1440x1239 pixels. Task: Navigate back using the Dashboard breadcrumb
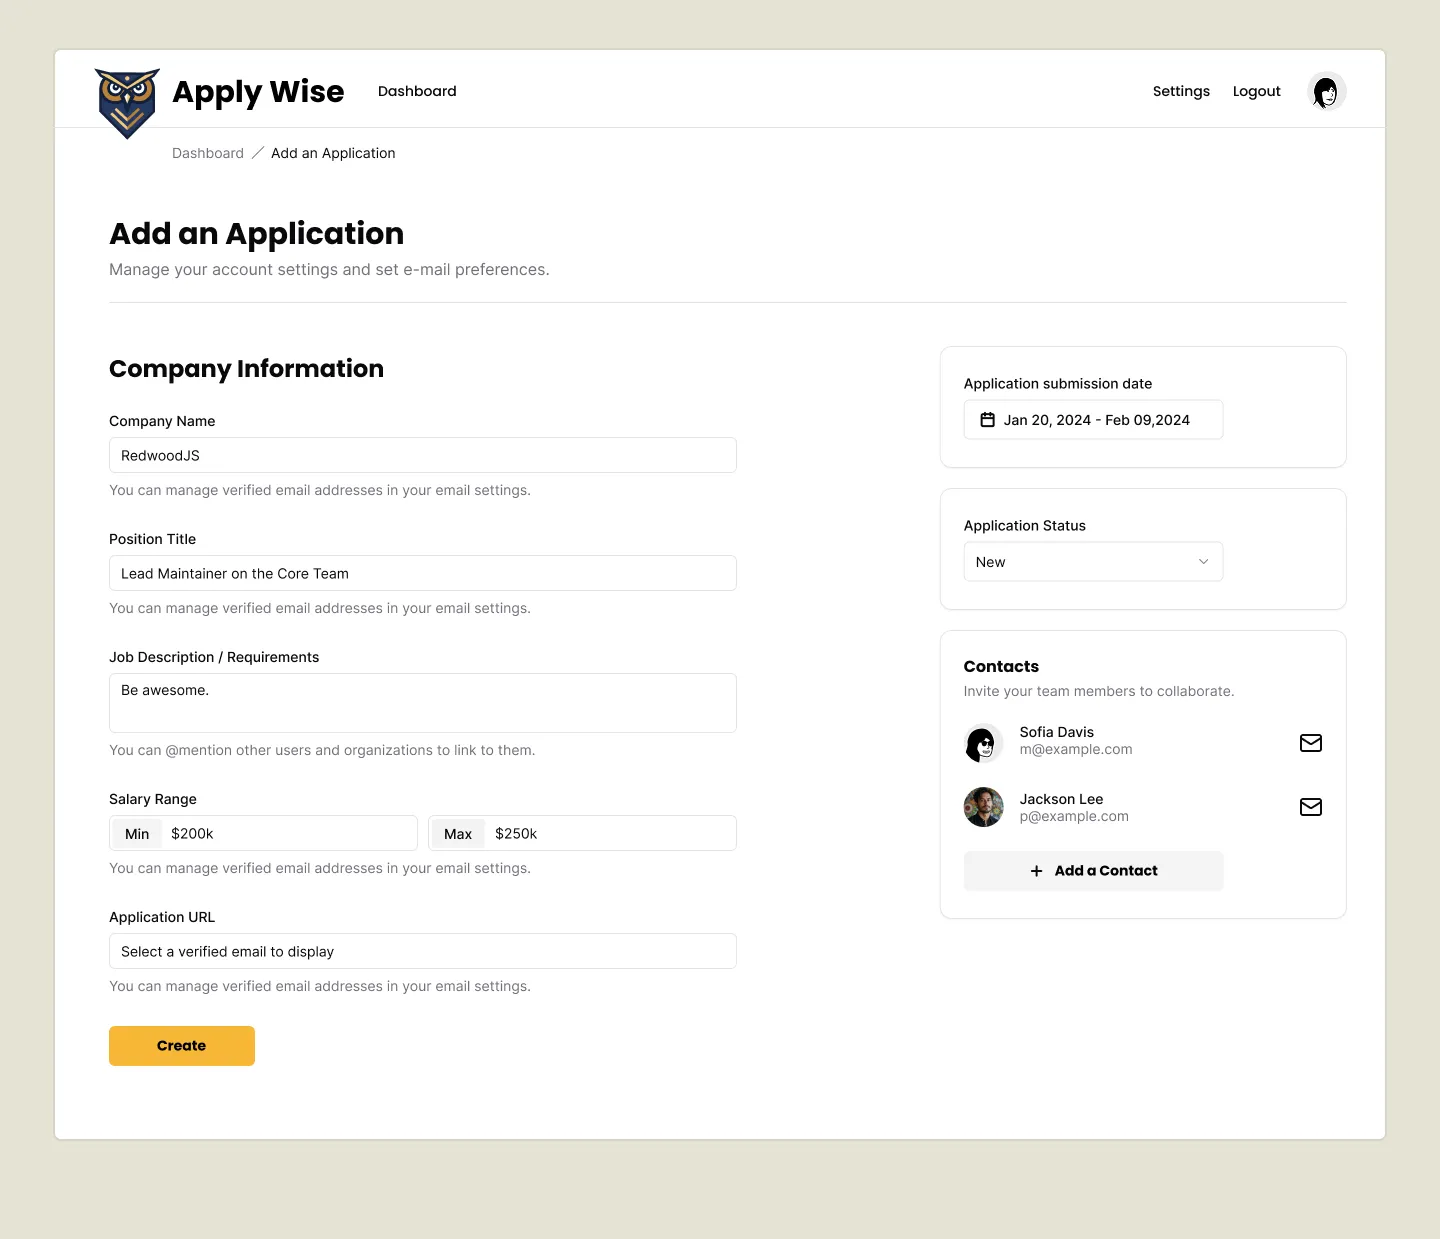207,153
